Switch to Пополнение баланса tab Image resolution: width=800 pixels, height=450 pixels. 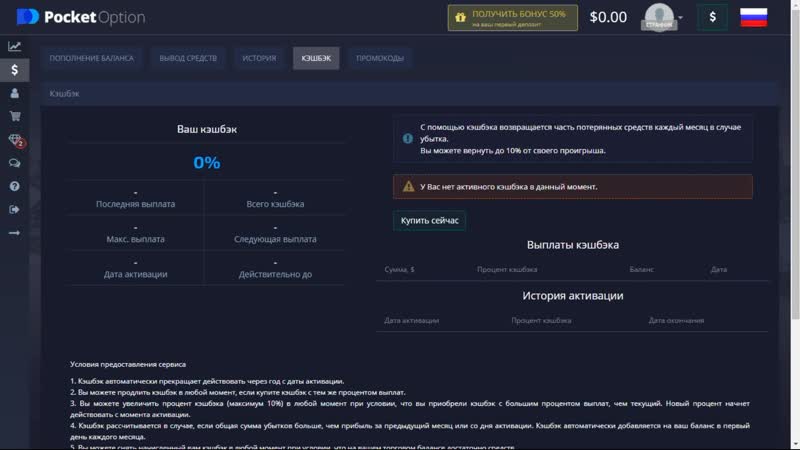coord(91,58)
